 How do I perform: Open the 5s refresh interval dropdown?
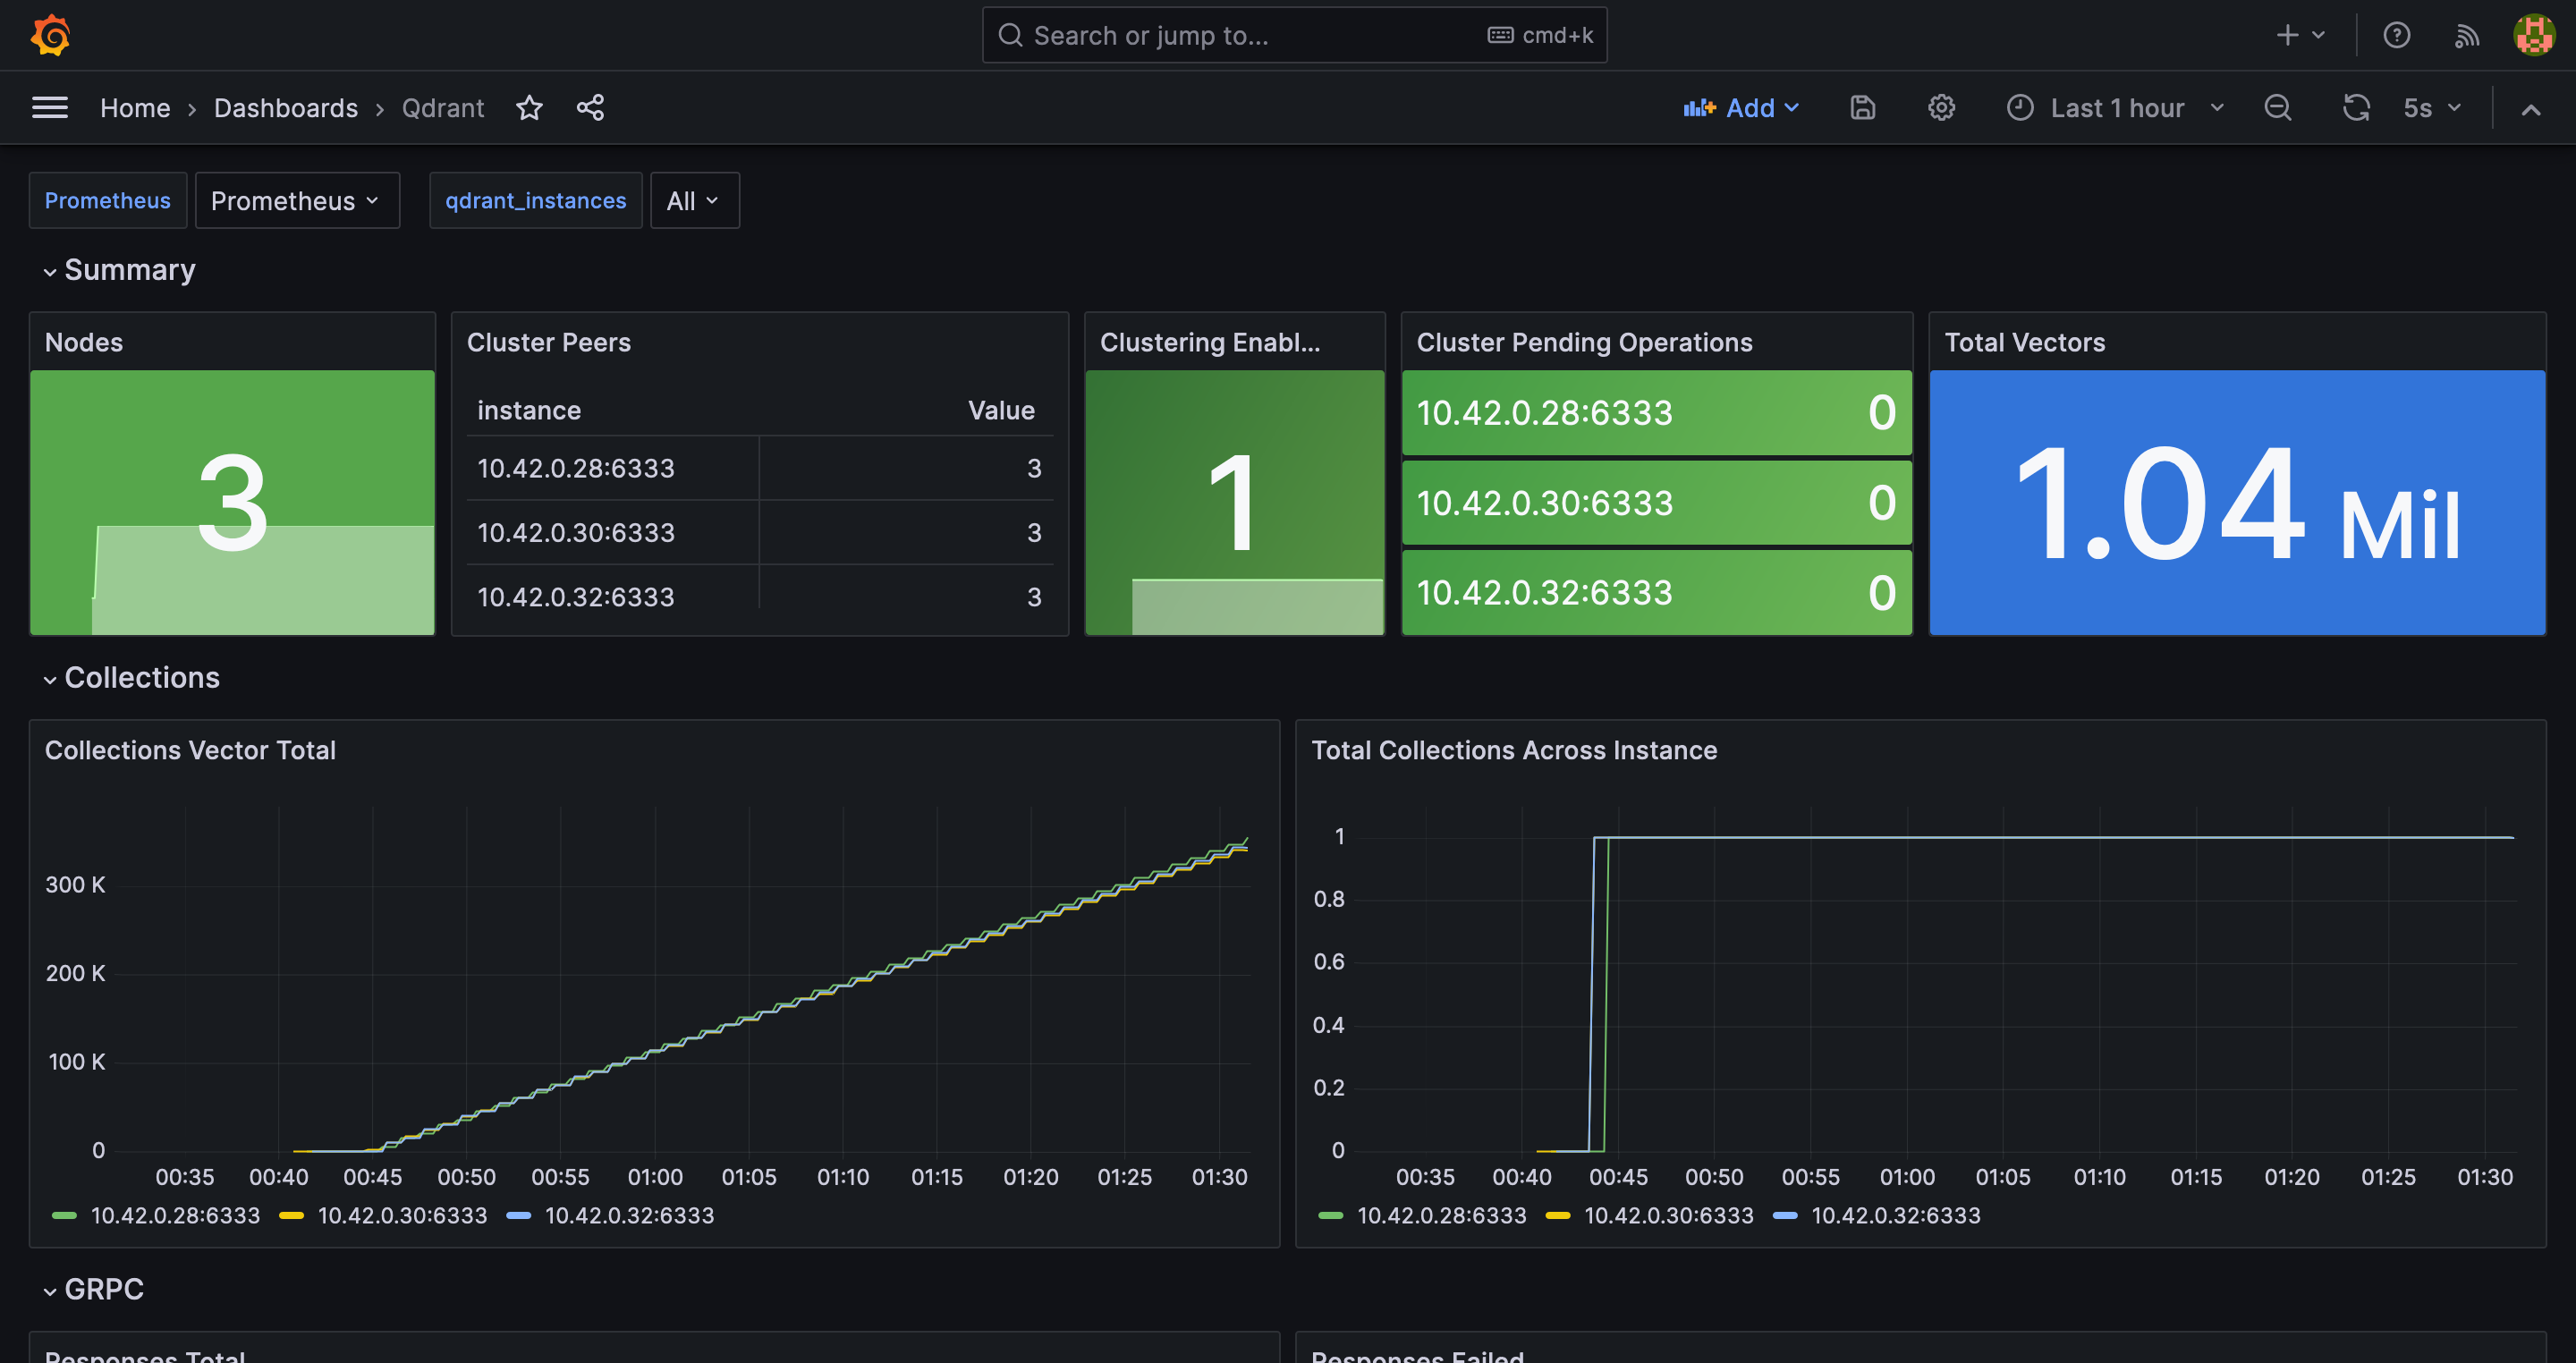[2432, 107]
